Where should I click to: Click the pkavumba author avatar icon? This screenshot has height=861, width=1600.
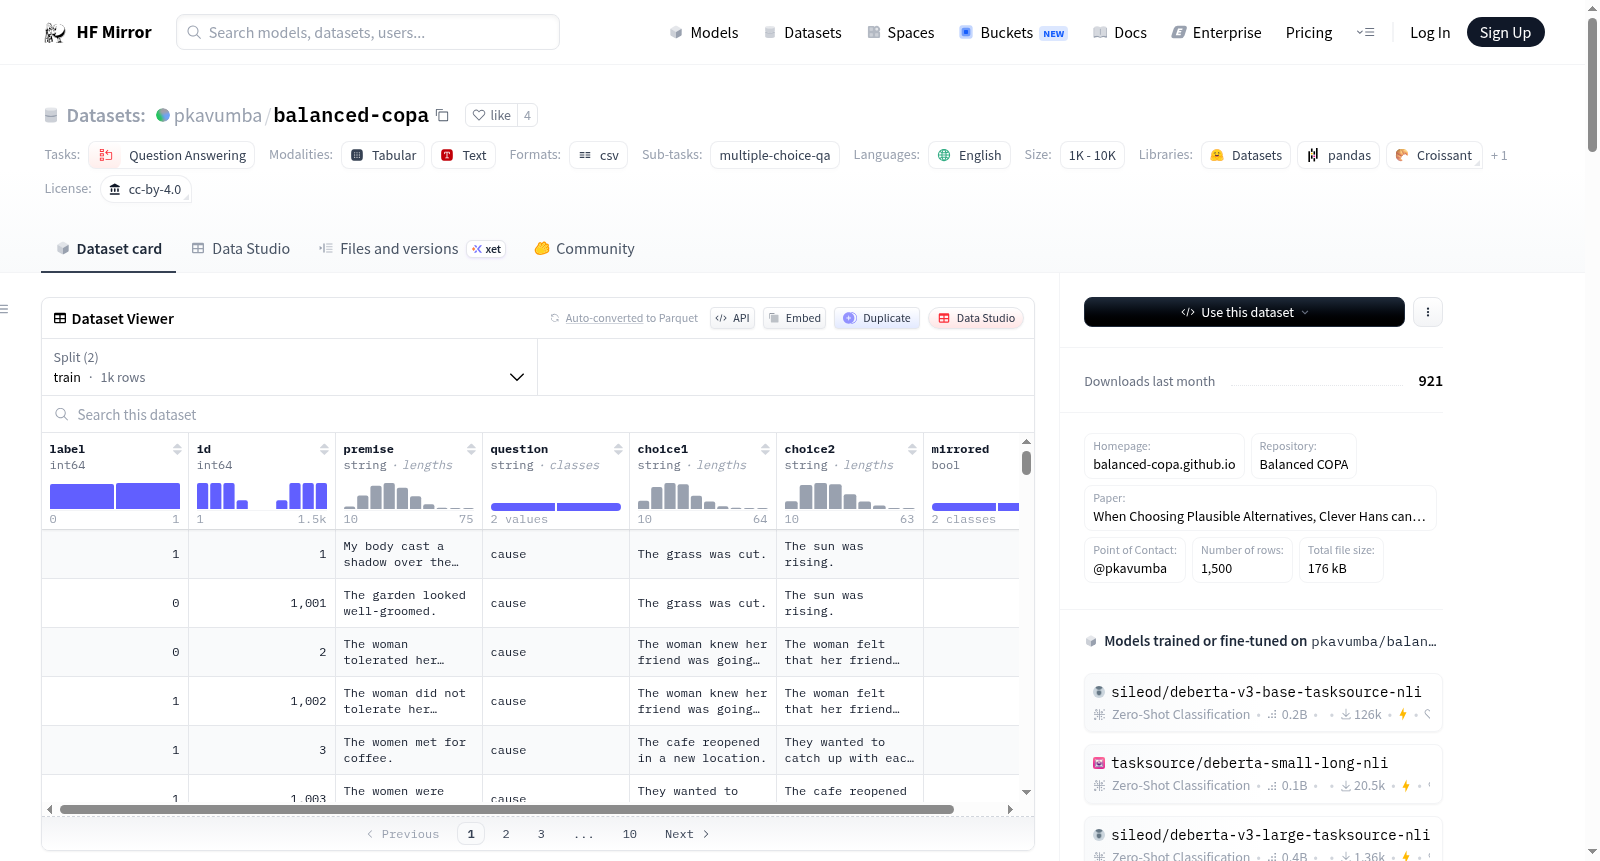coord(163,115)
